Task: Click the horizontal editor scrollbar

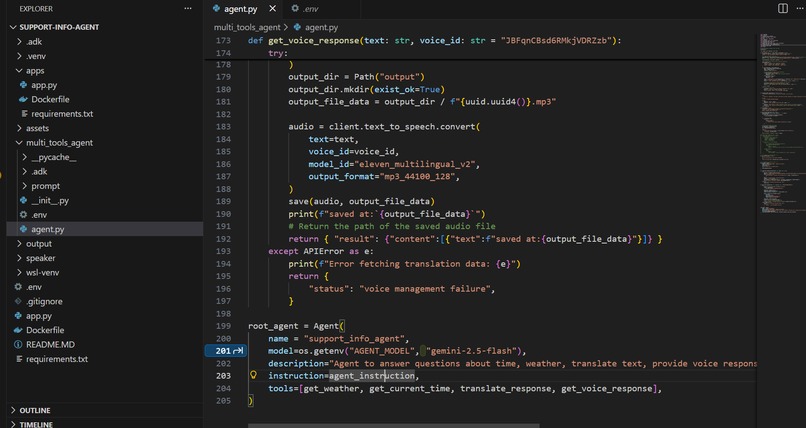Action: 394,425
